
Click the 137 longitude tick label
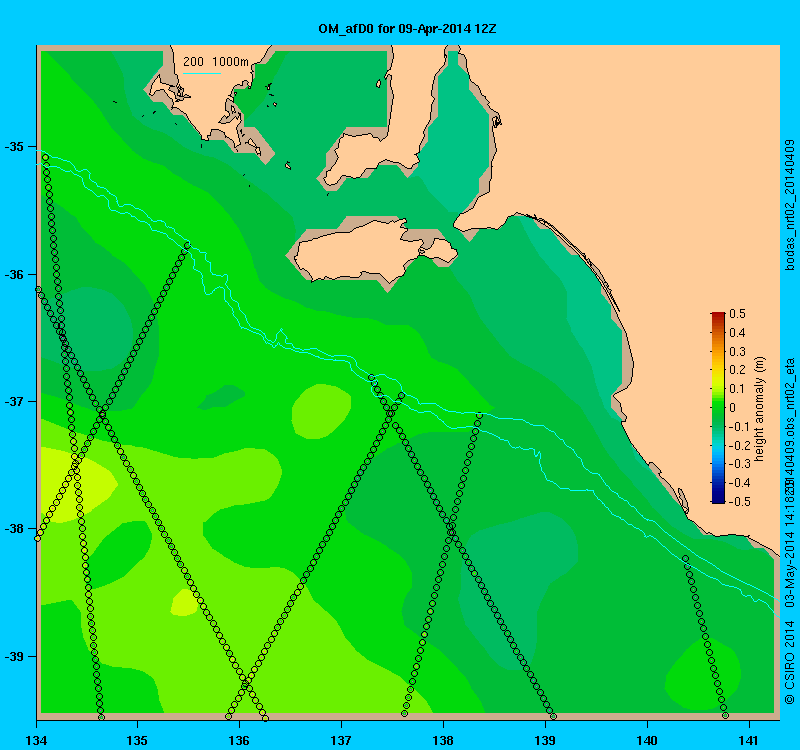tap(341, 740)
